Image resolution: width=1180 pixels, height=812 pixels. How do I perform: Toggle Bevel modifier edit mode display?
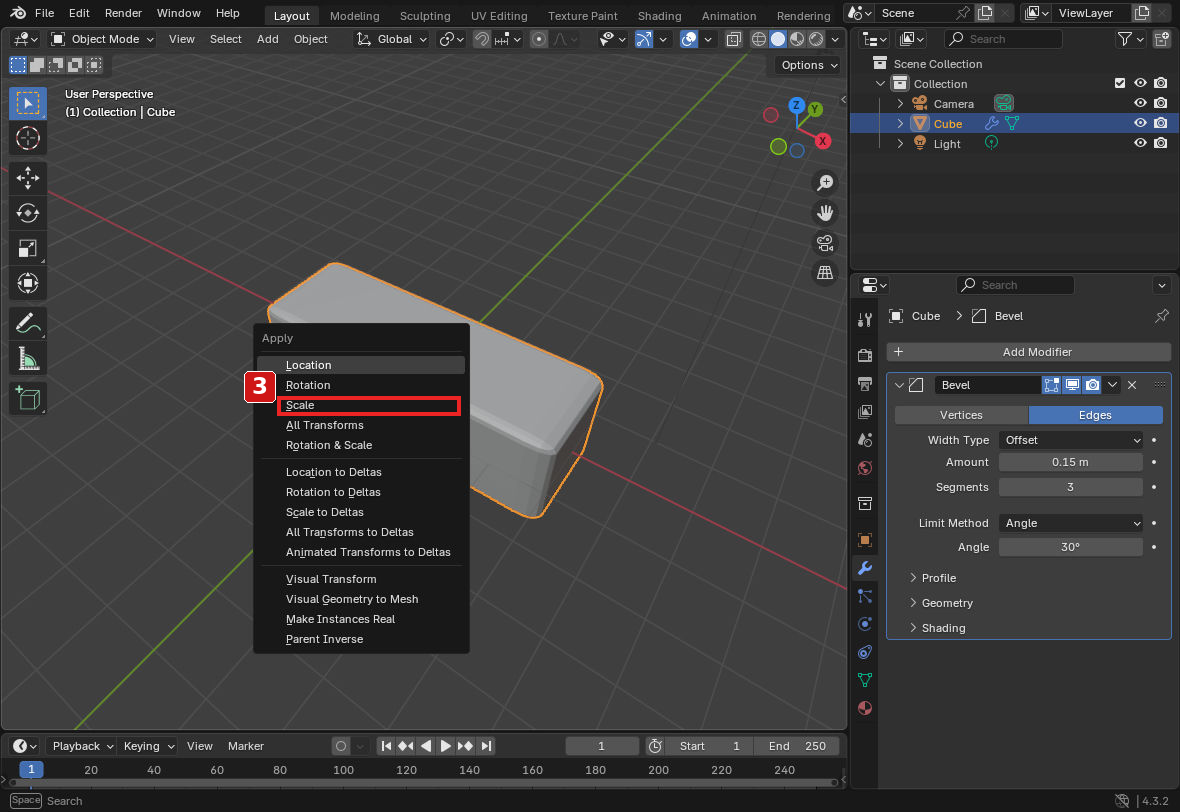point(1051,385)
